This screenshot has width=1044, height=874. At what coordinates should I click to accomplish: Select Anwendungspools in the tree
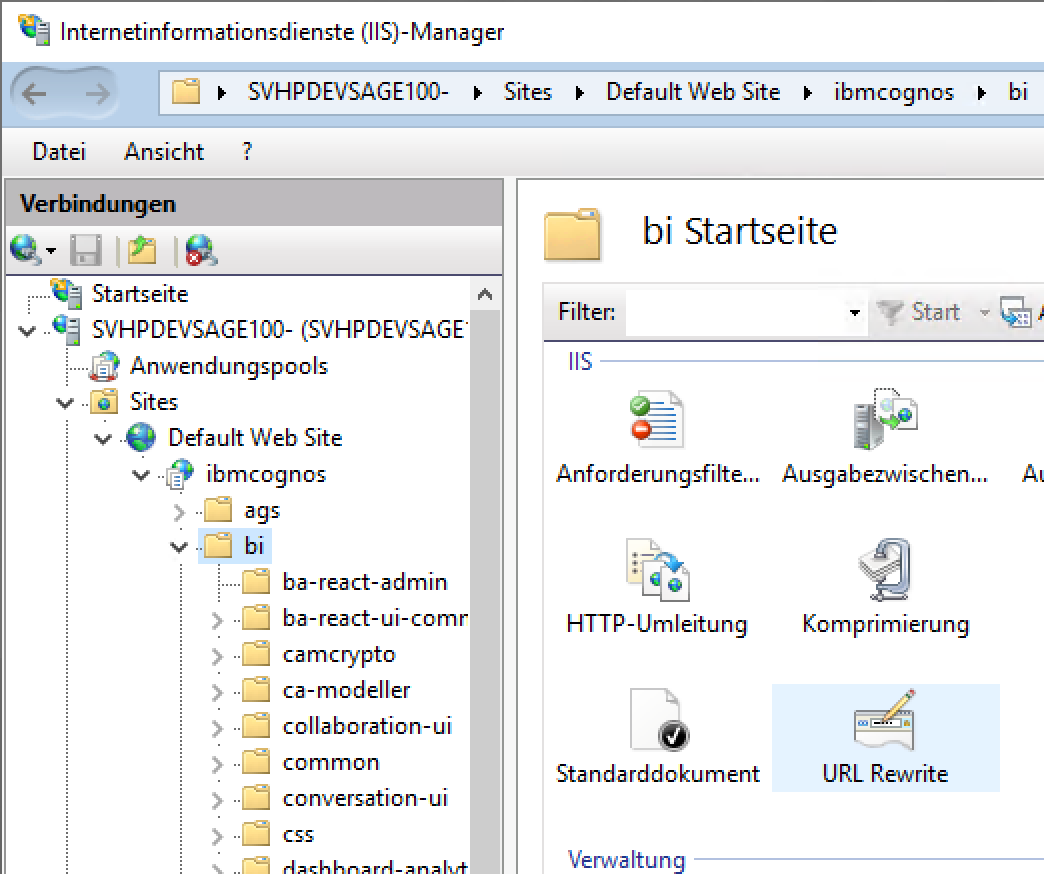pos(228,366)
